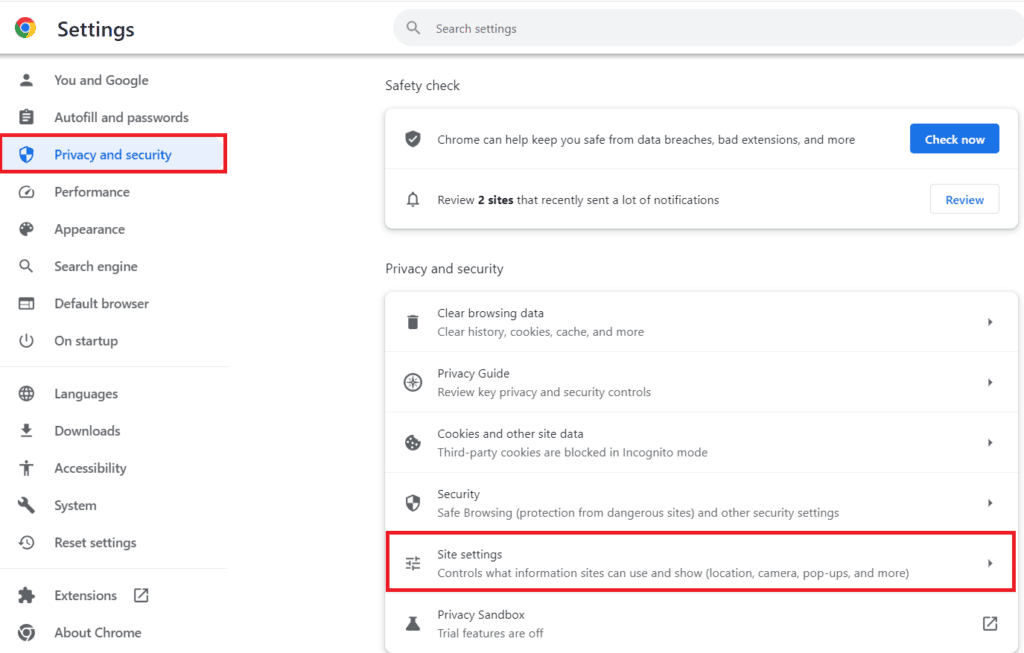Expand the Privacy Guide row arrow
1024x653 pixels.
pyautogui.click(x=990, y=382)
